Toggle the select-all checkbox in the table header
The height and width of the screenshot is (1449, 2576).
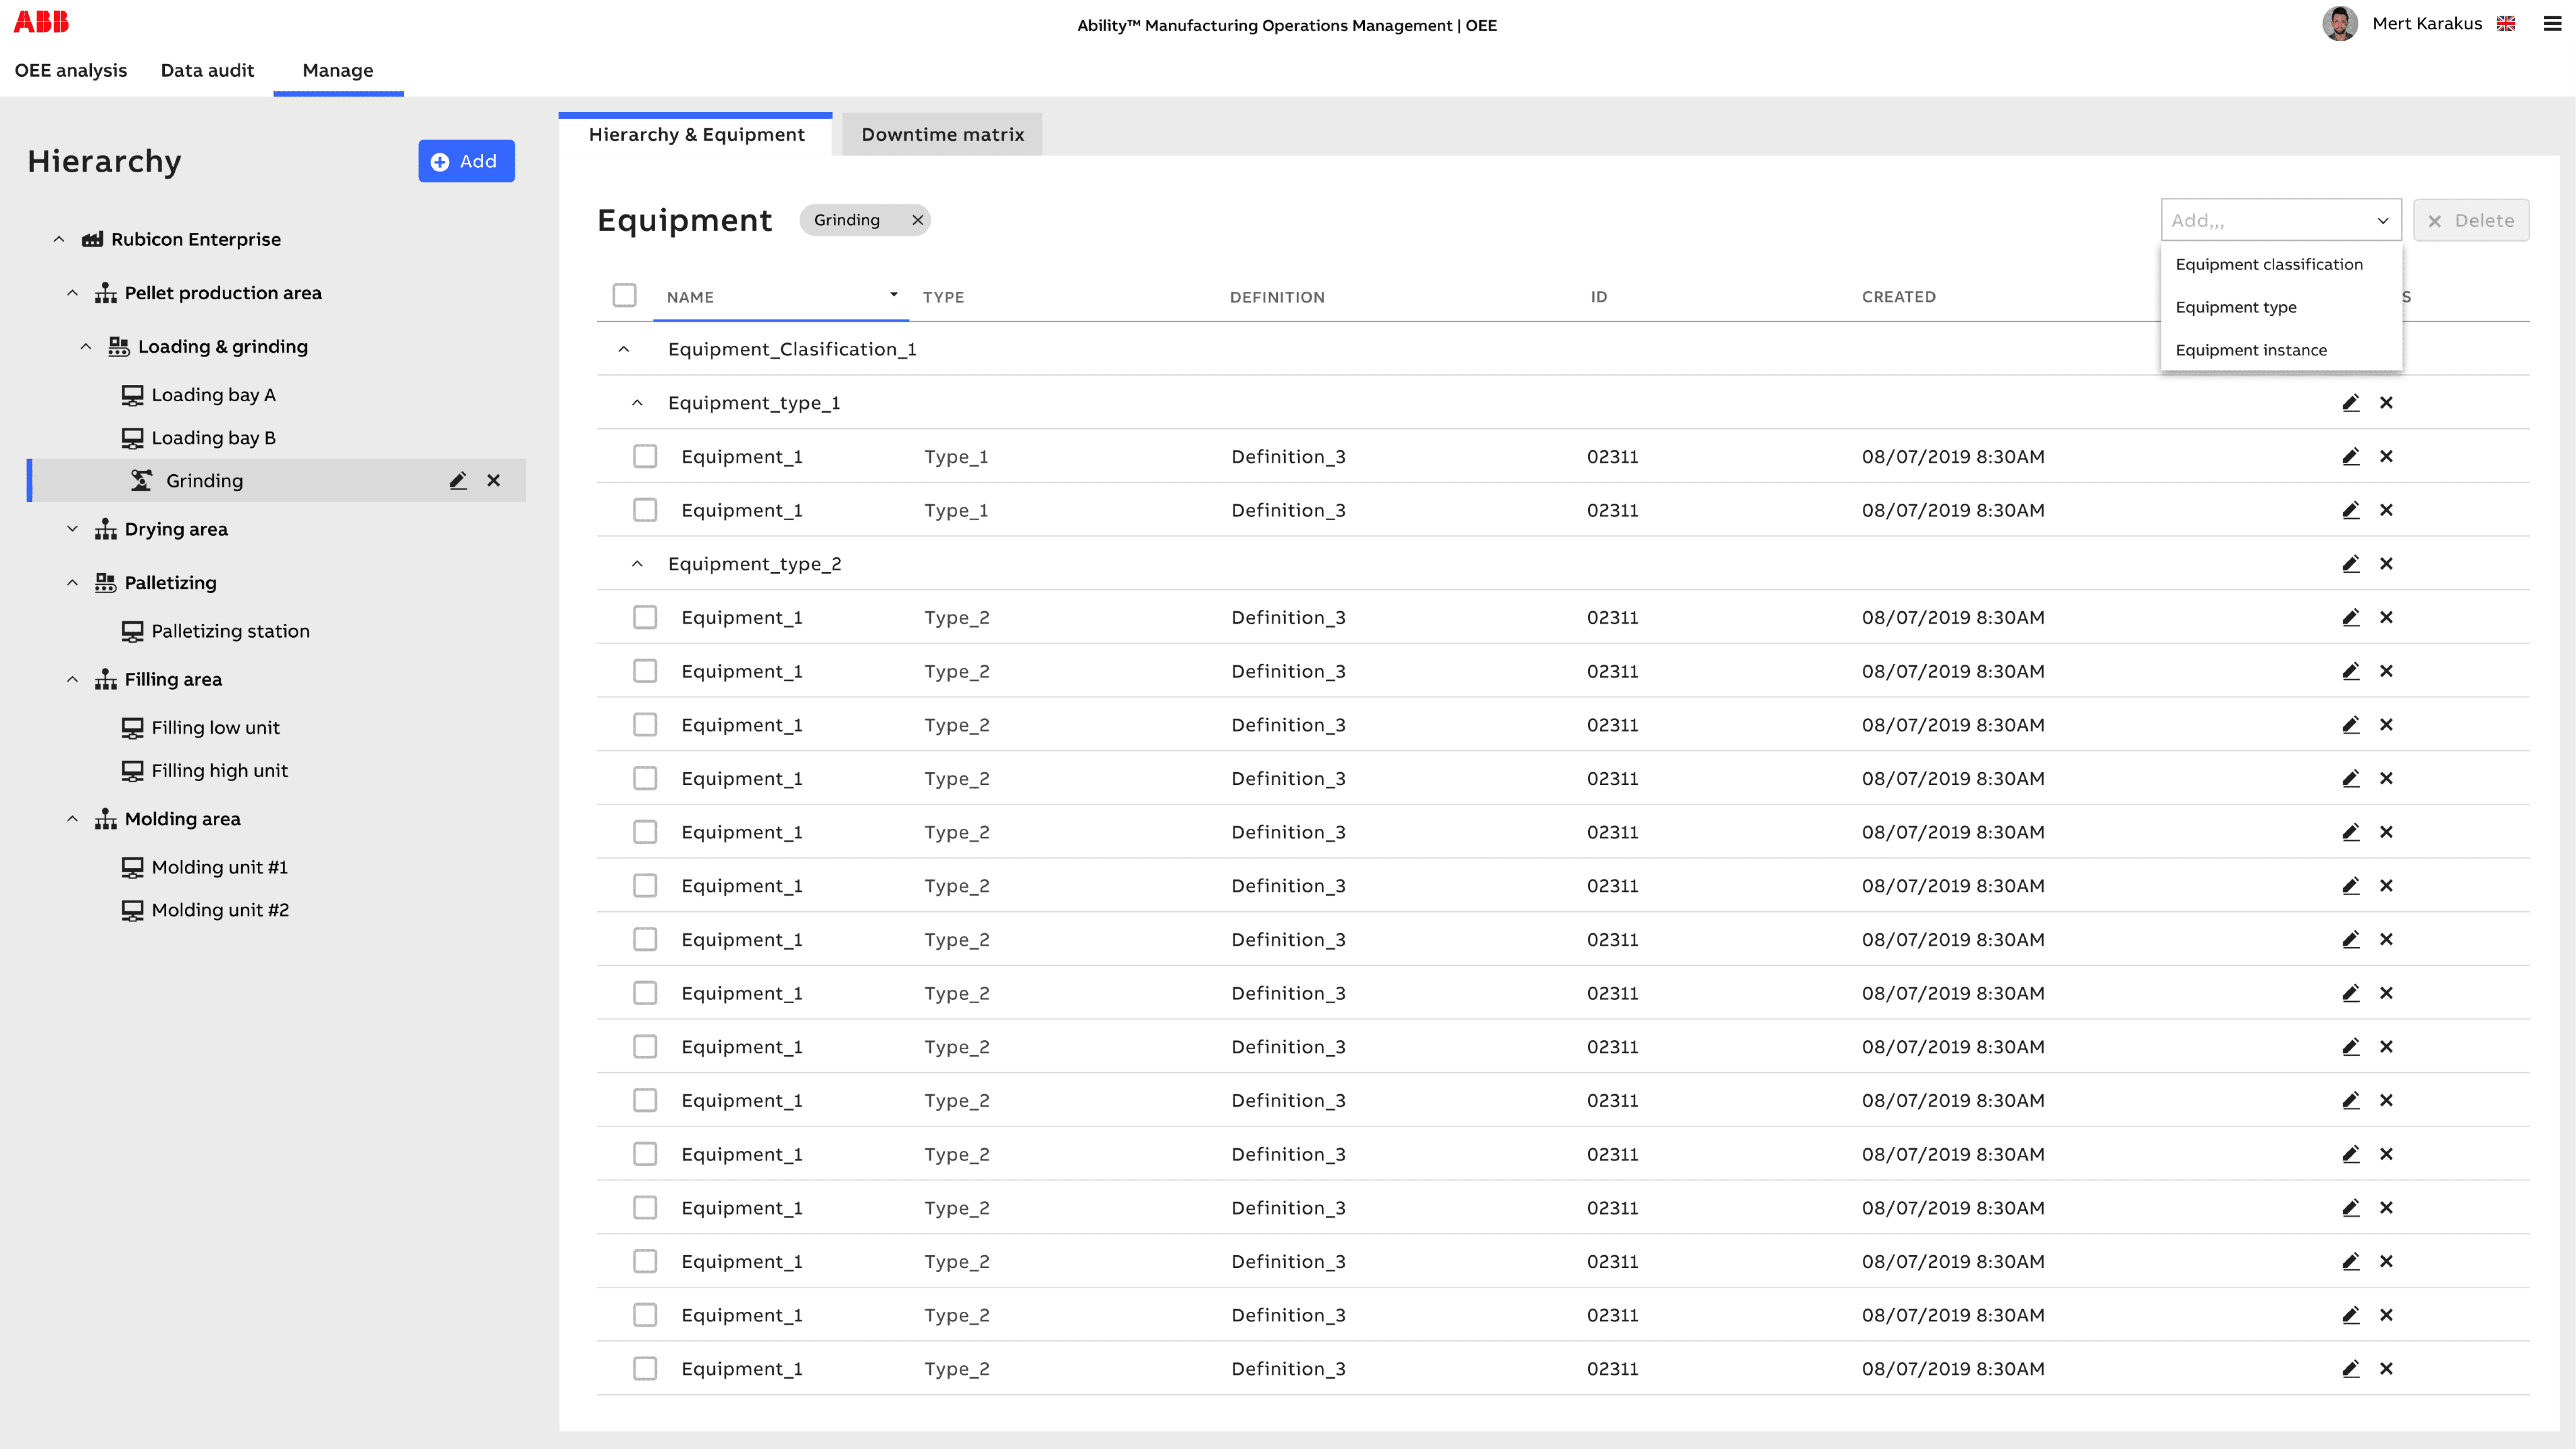pos(624,296)
